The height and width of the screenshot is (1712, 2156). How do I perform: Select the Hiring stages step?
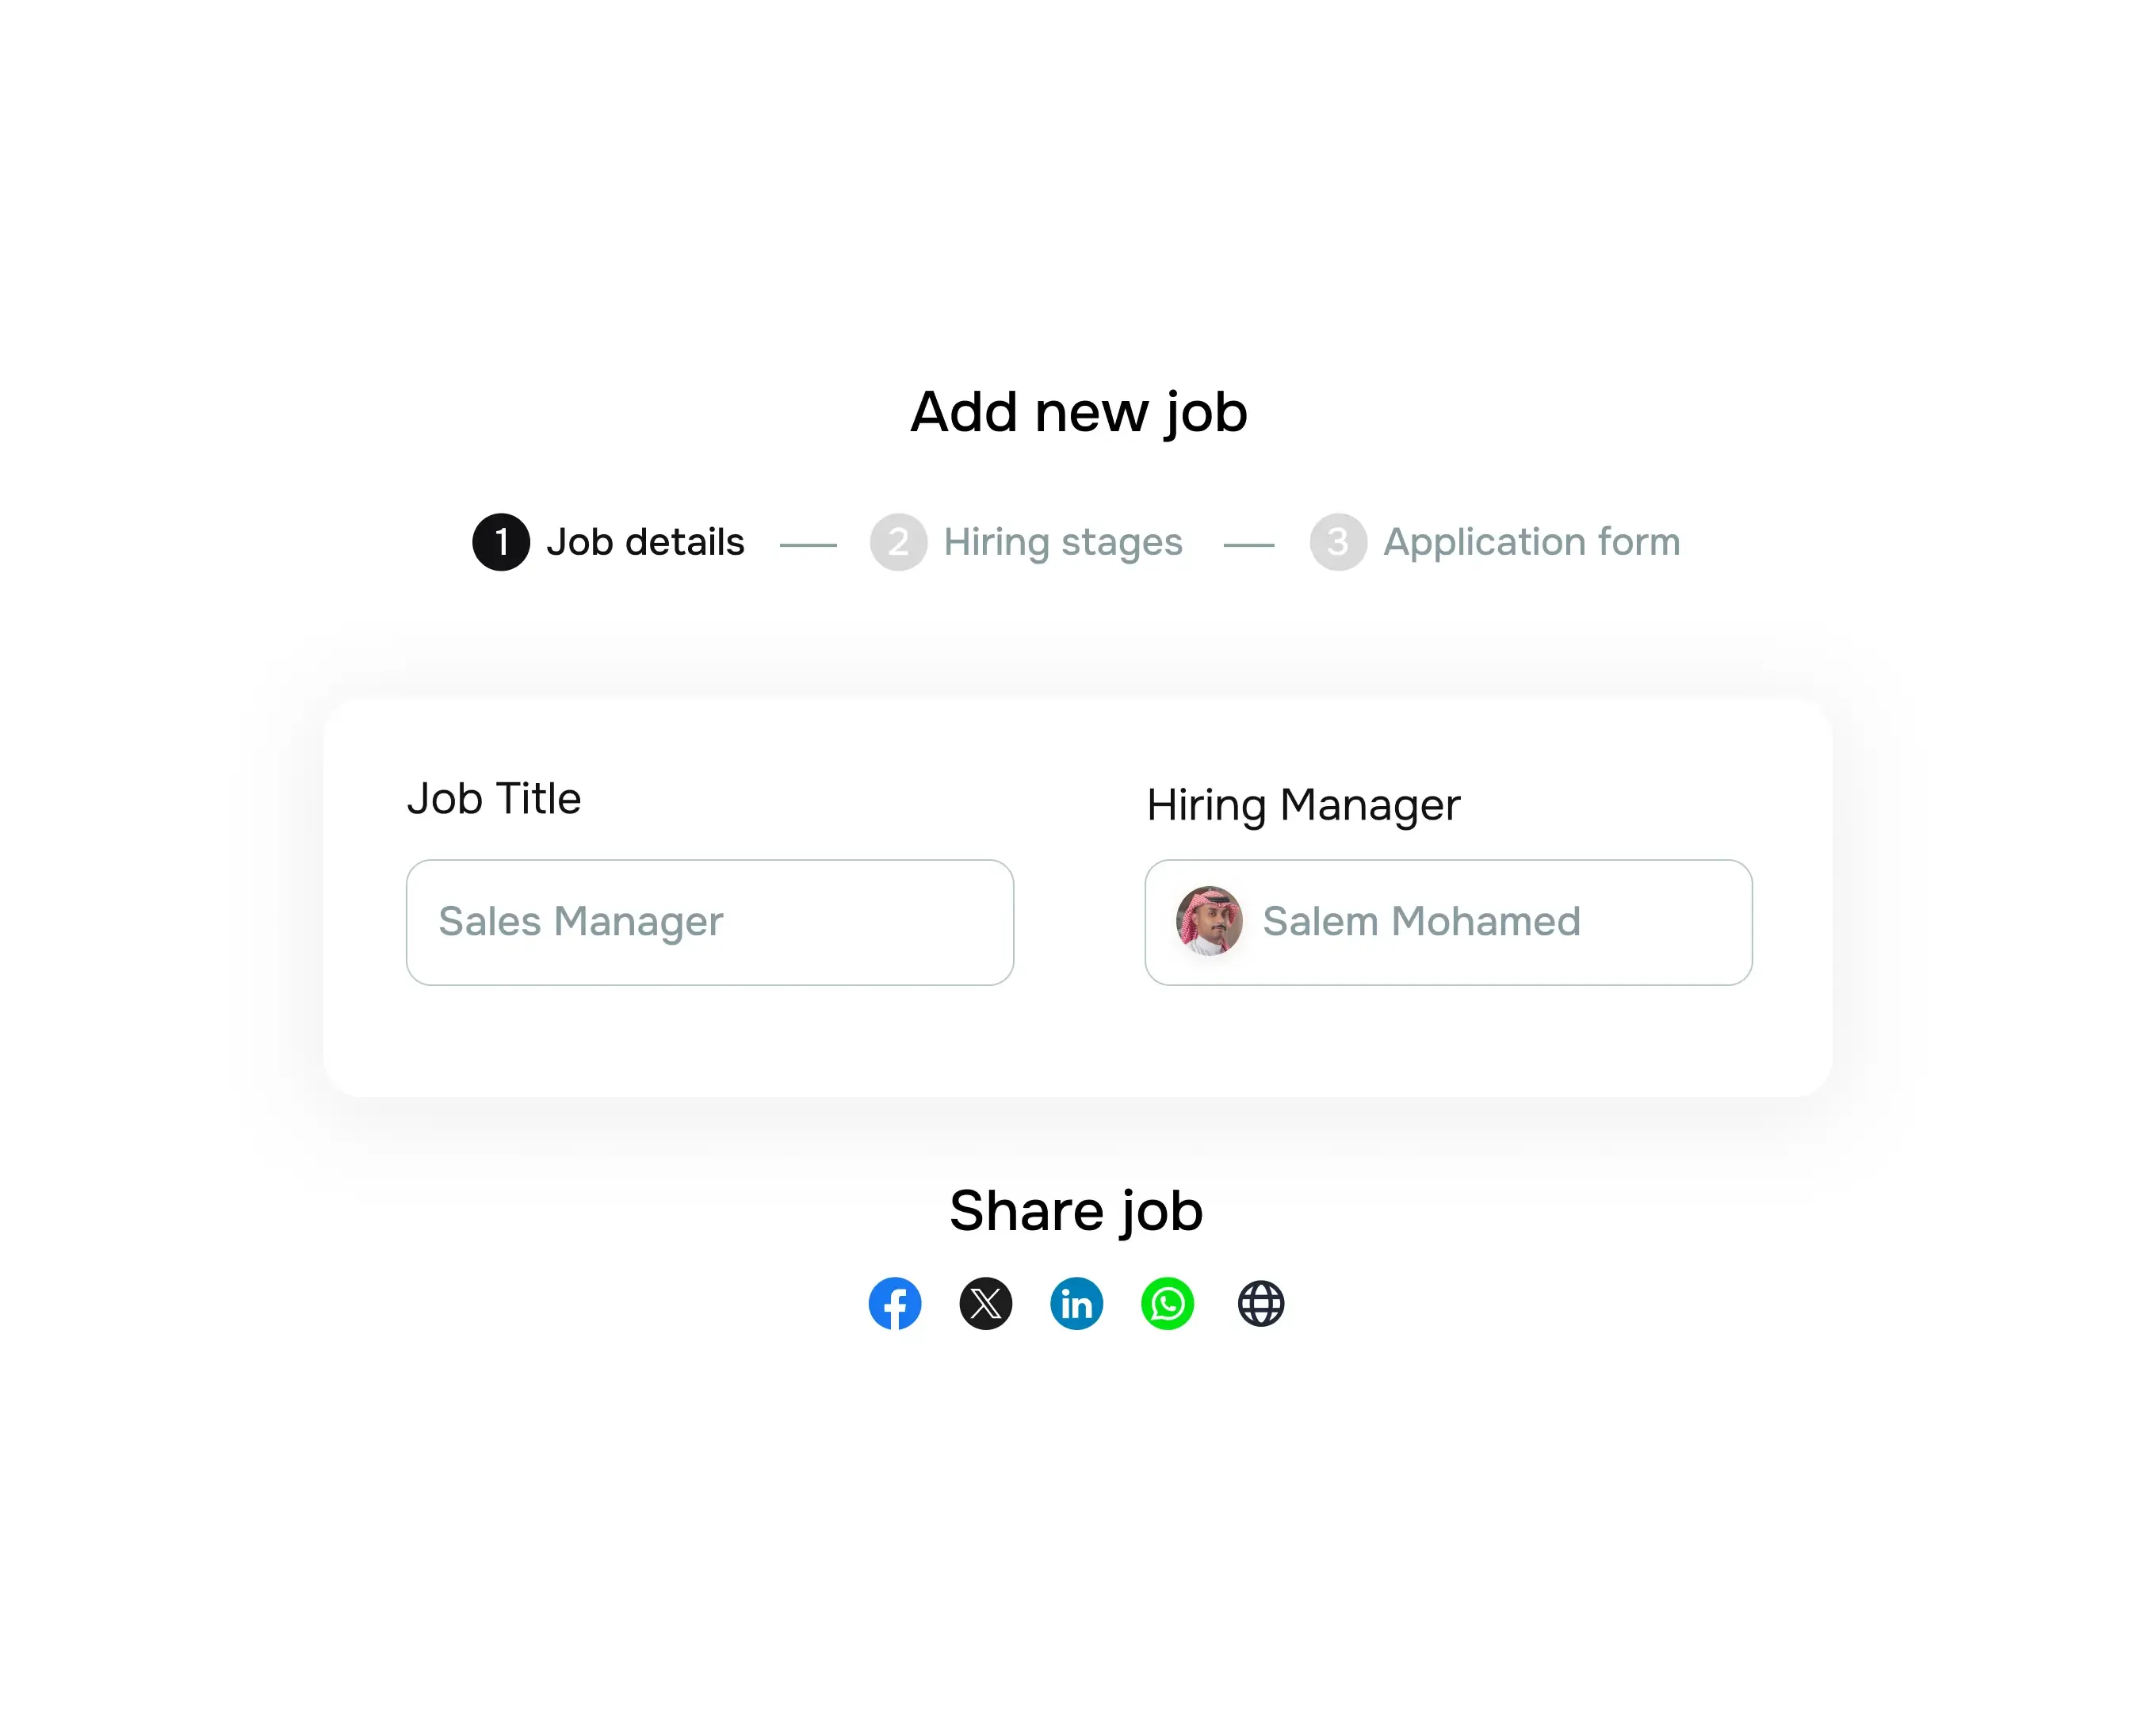pyautogui.click(x=1063, y=542)
